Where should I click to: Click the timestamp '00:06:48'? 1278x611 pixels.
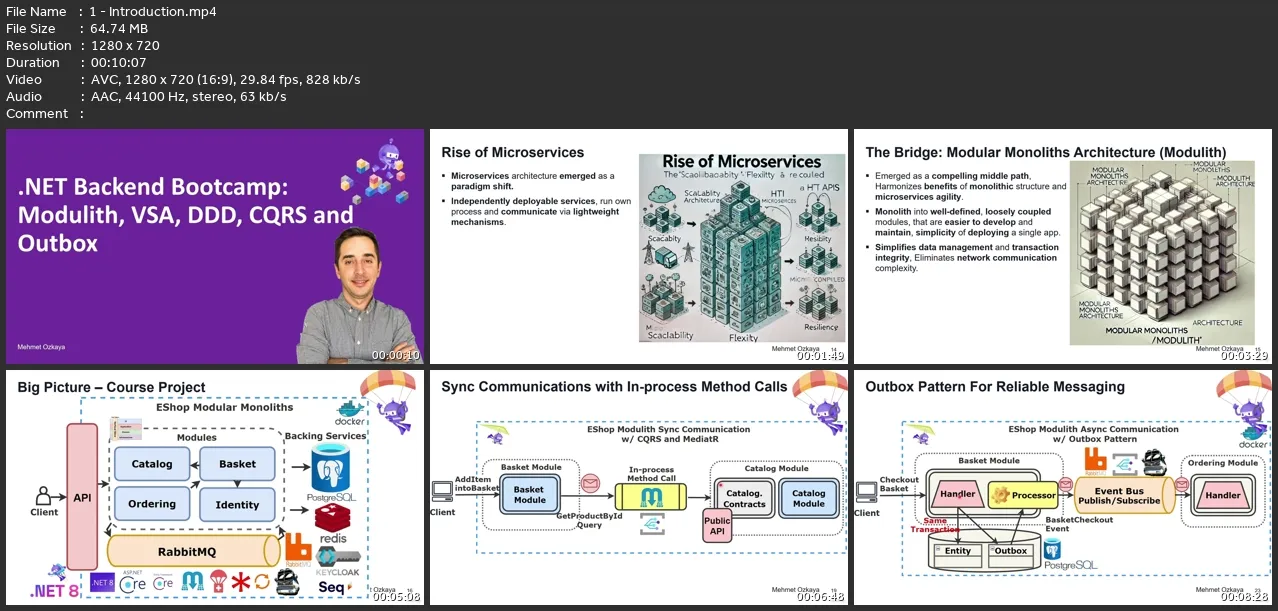pyautogui.click(x=820, y=596)
